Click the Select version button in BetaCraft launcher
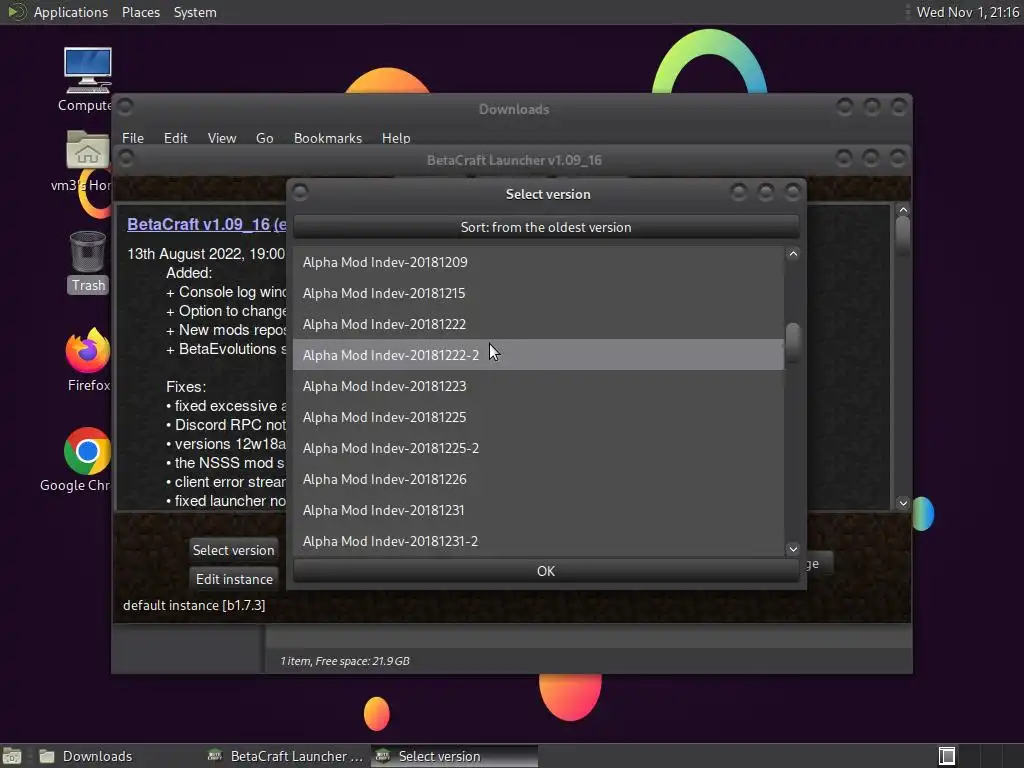The image size is (1024, 768). (x=233, y=550)
